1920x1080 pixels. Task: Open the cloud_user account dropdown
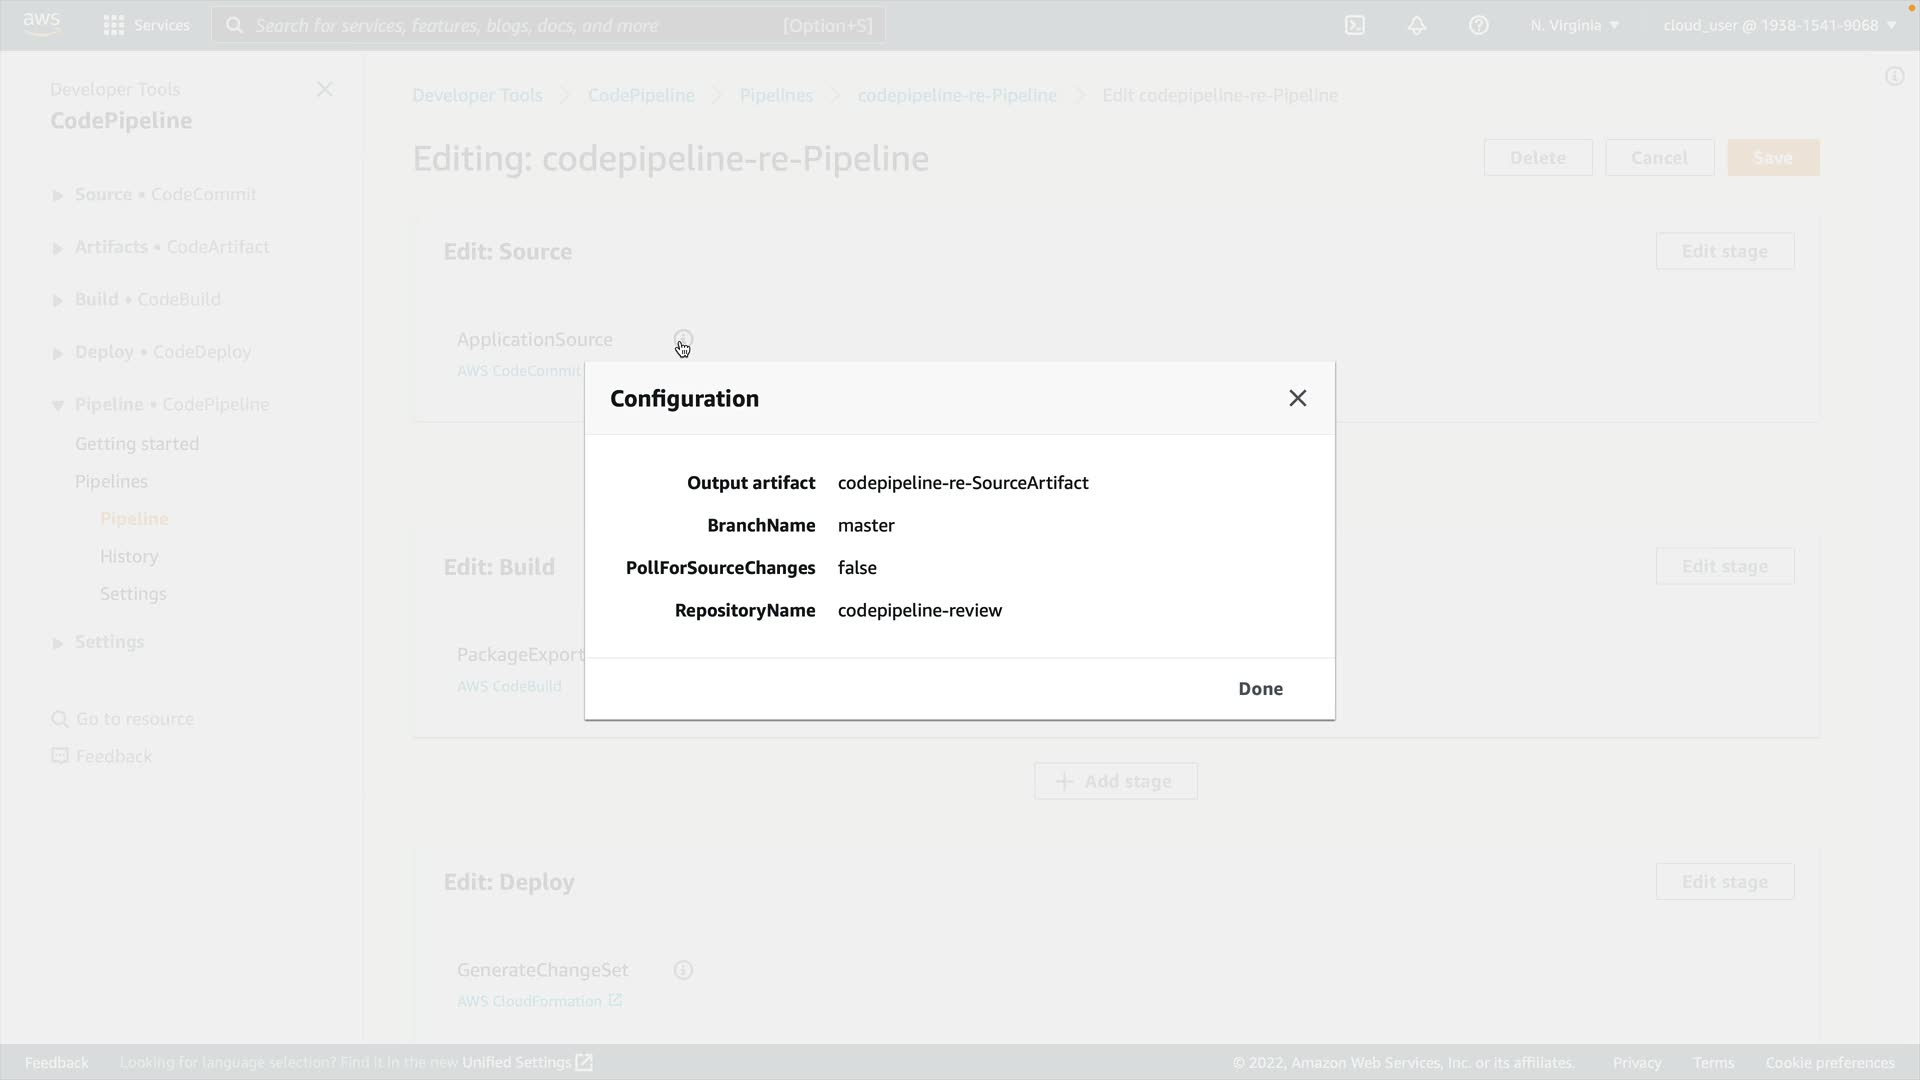tap(1779, 25)
